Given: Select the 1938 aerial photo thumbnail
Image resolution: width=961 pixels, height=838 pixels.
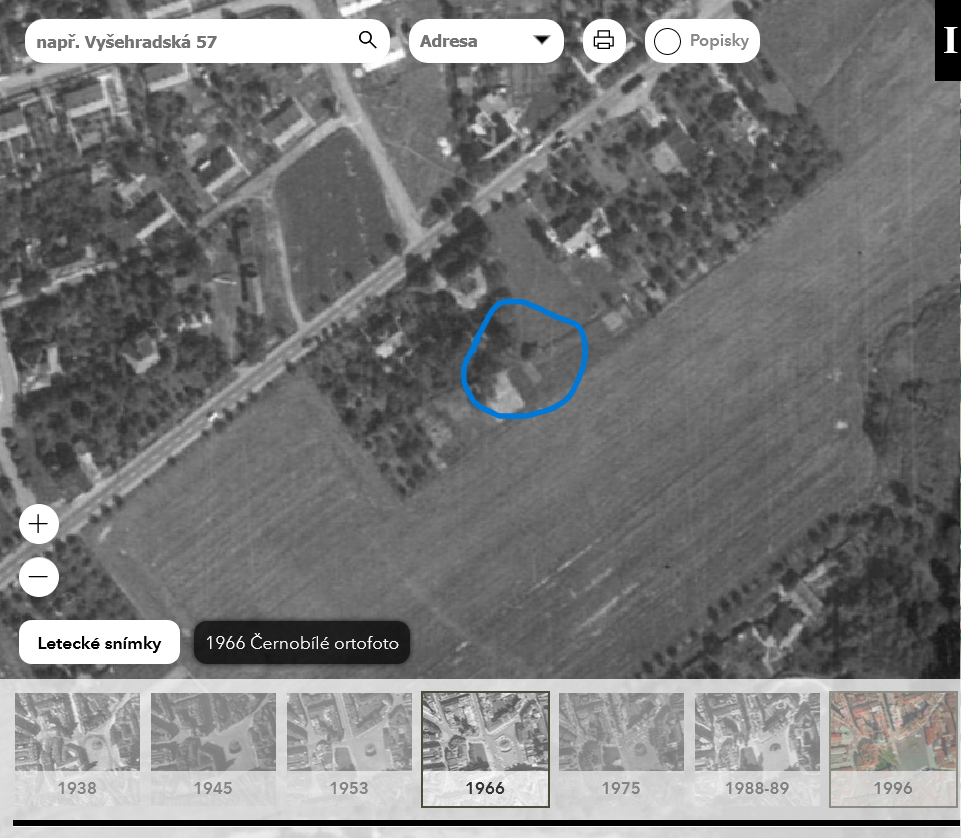Looking at the screenshot, I should tap(77, 748).
